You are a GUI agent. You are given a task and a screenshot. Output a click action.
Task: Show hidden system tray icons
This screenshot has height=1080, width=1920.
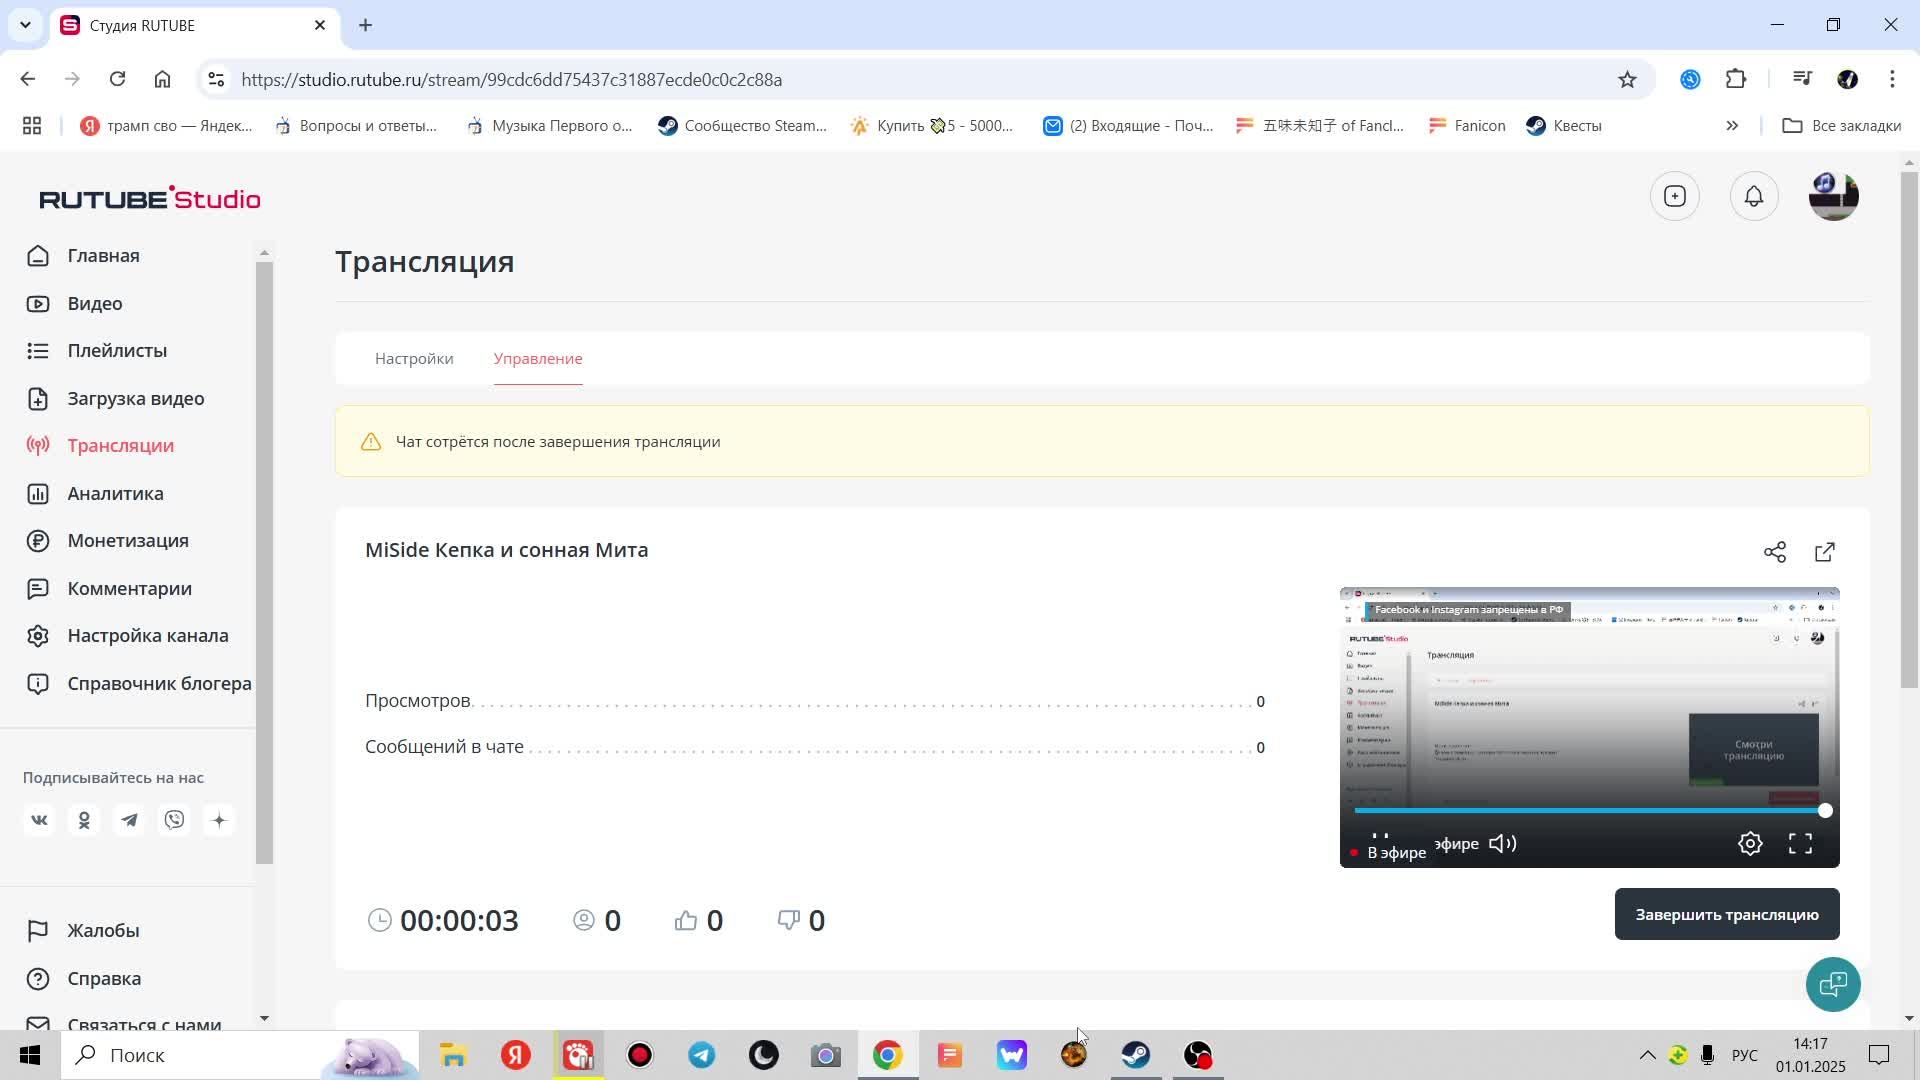point(1647,1056)
